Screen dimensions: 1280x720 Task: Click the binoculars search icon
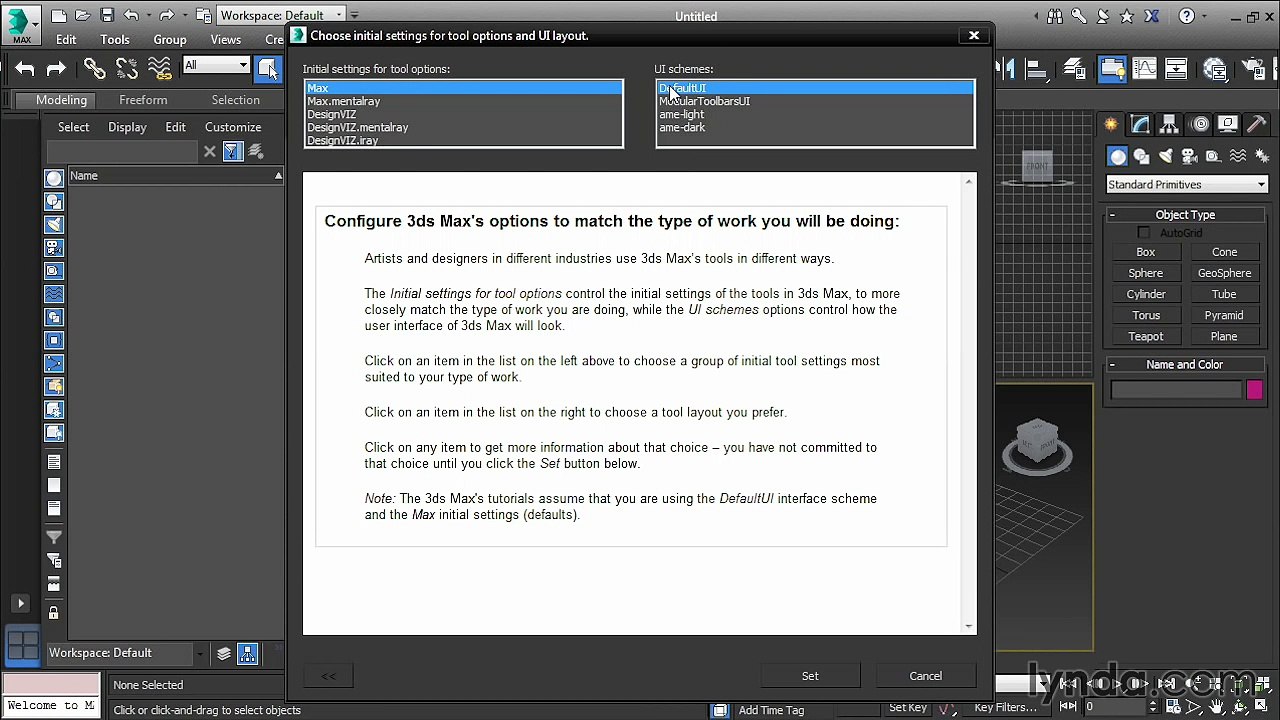[x=1056, y=16]
